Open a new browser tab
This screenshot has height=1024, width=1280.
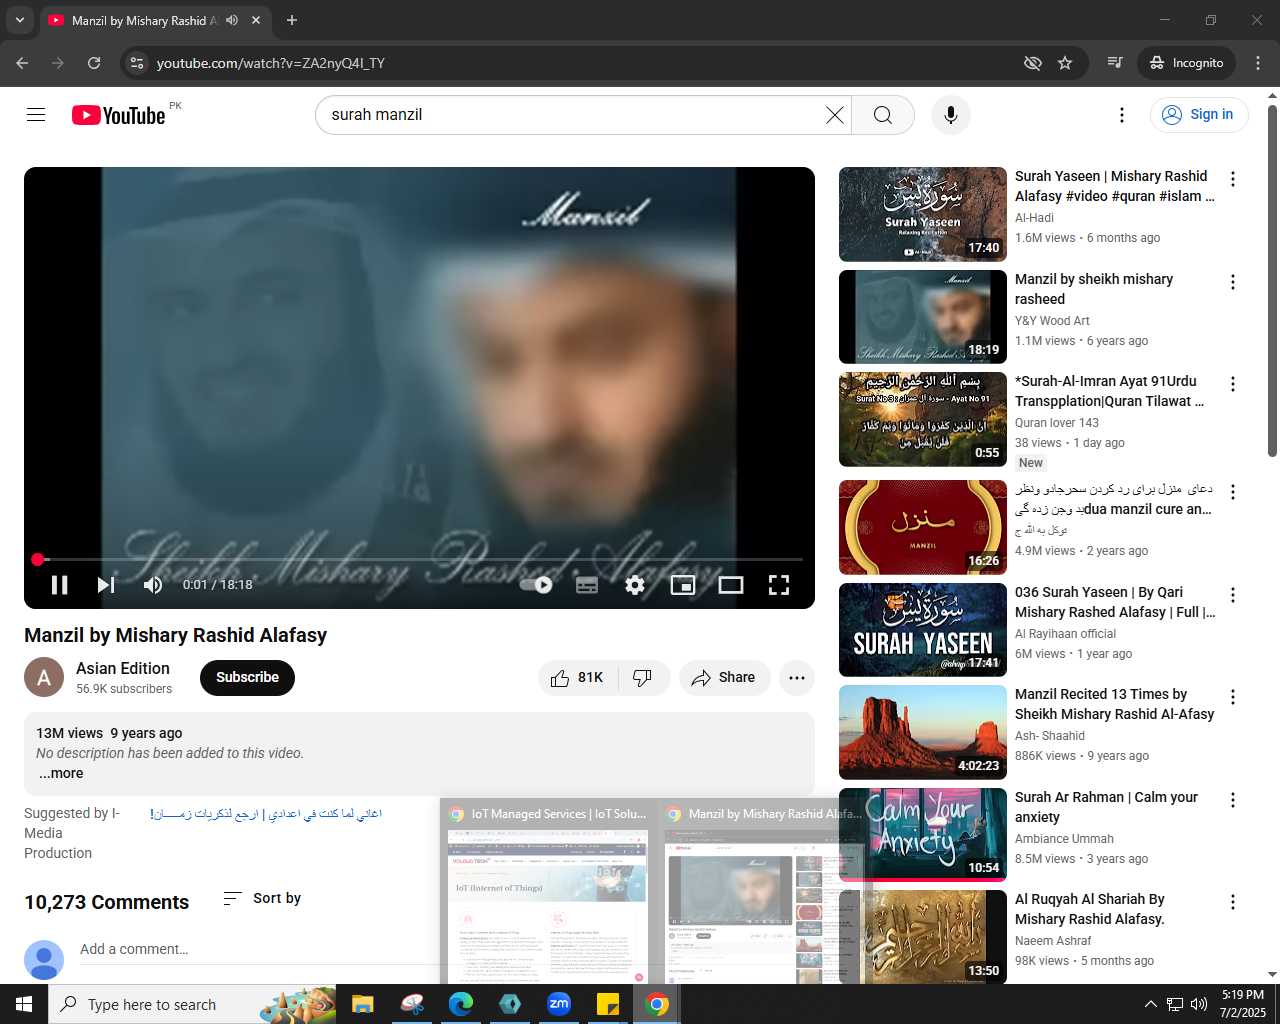coord(291,20)
